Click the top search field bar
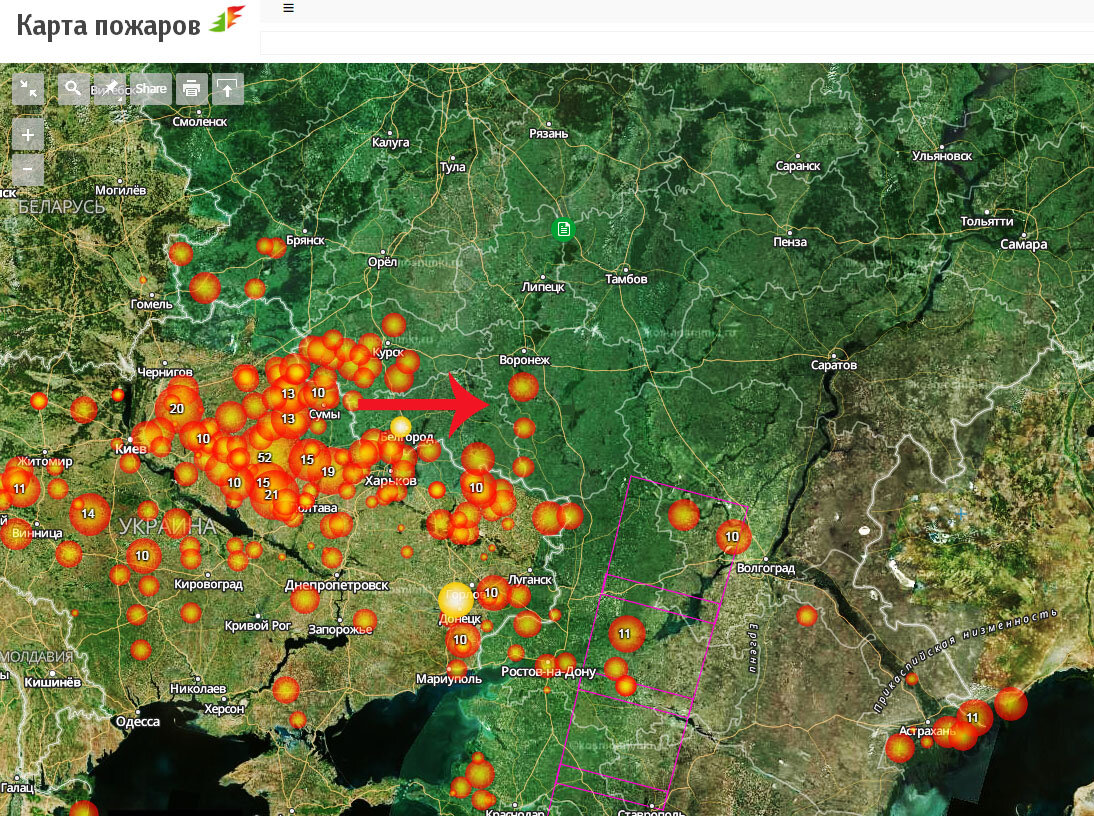Image resolution: width=1094 pixels, height=816 pixels. click(677, 43)
